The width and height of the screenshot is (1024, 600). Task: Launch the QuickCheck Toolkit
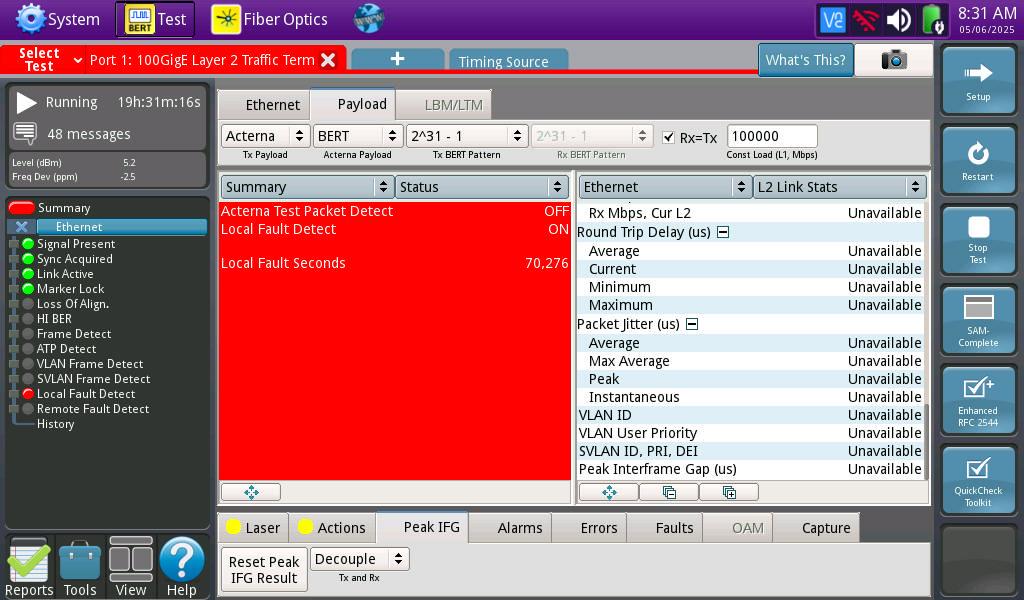click(x=978, y=482)
